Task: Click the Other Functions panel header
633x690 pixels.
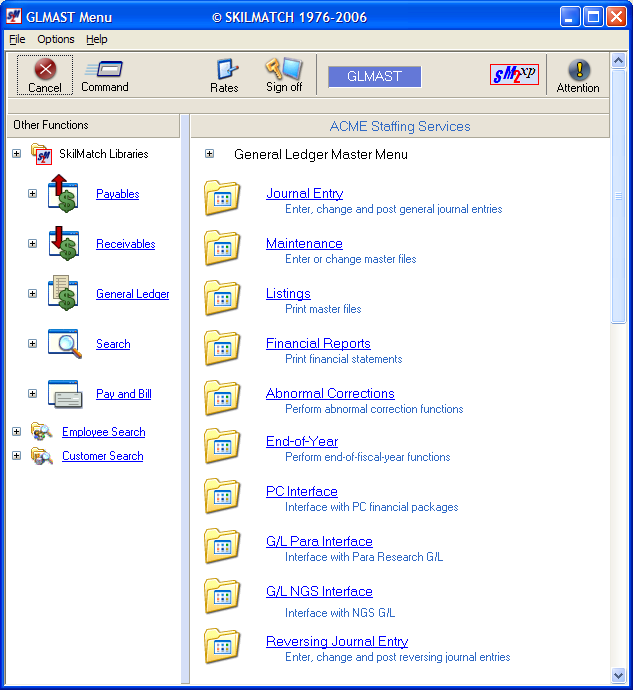Action: [93, 125]
